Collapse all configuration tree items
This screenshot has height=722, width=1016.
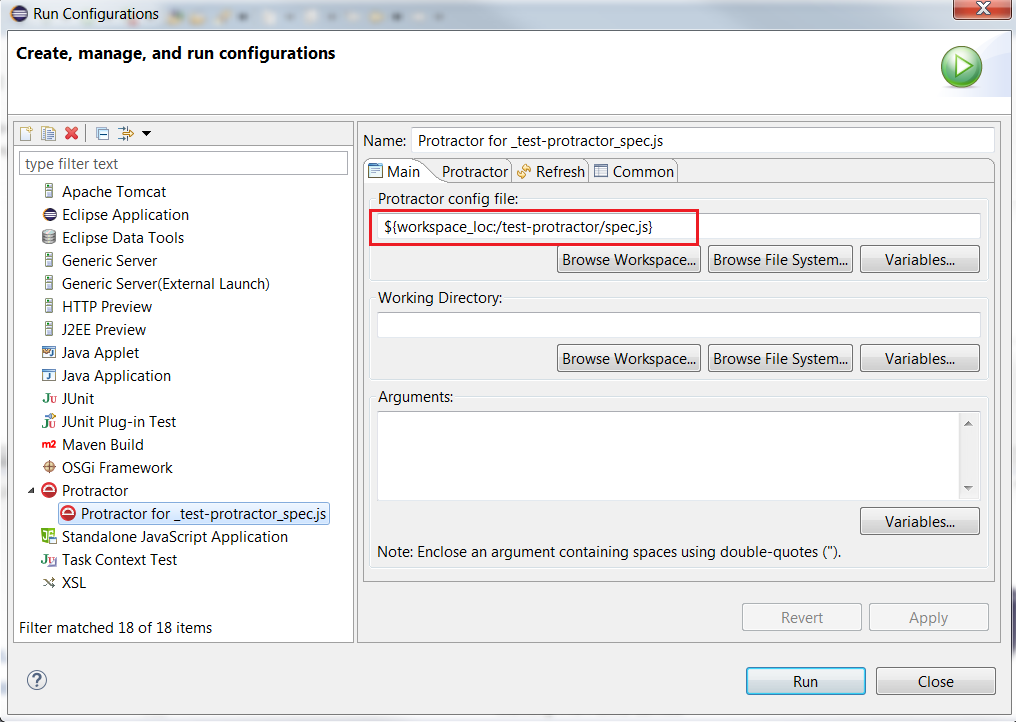(x=102, y=133)
